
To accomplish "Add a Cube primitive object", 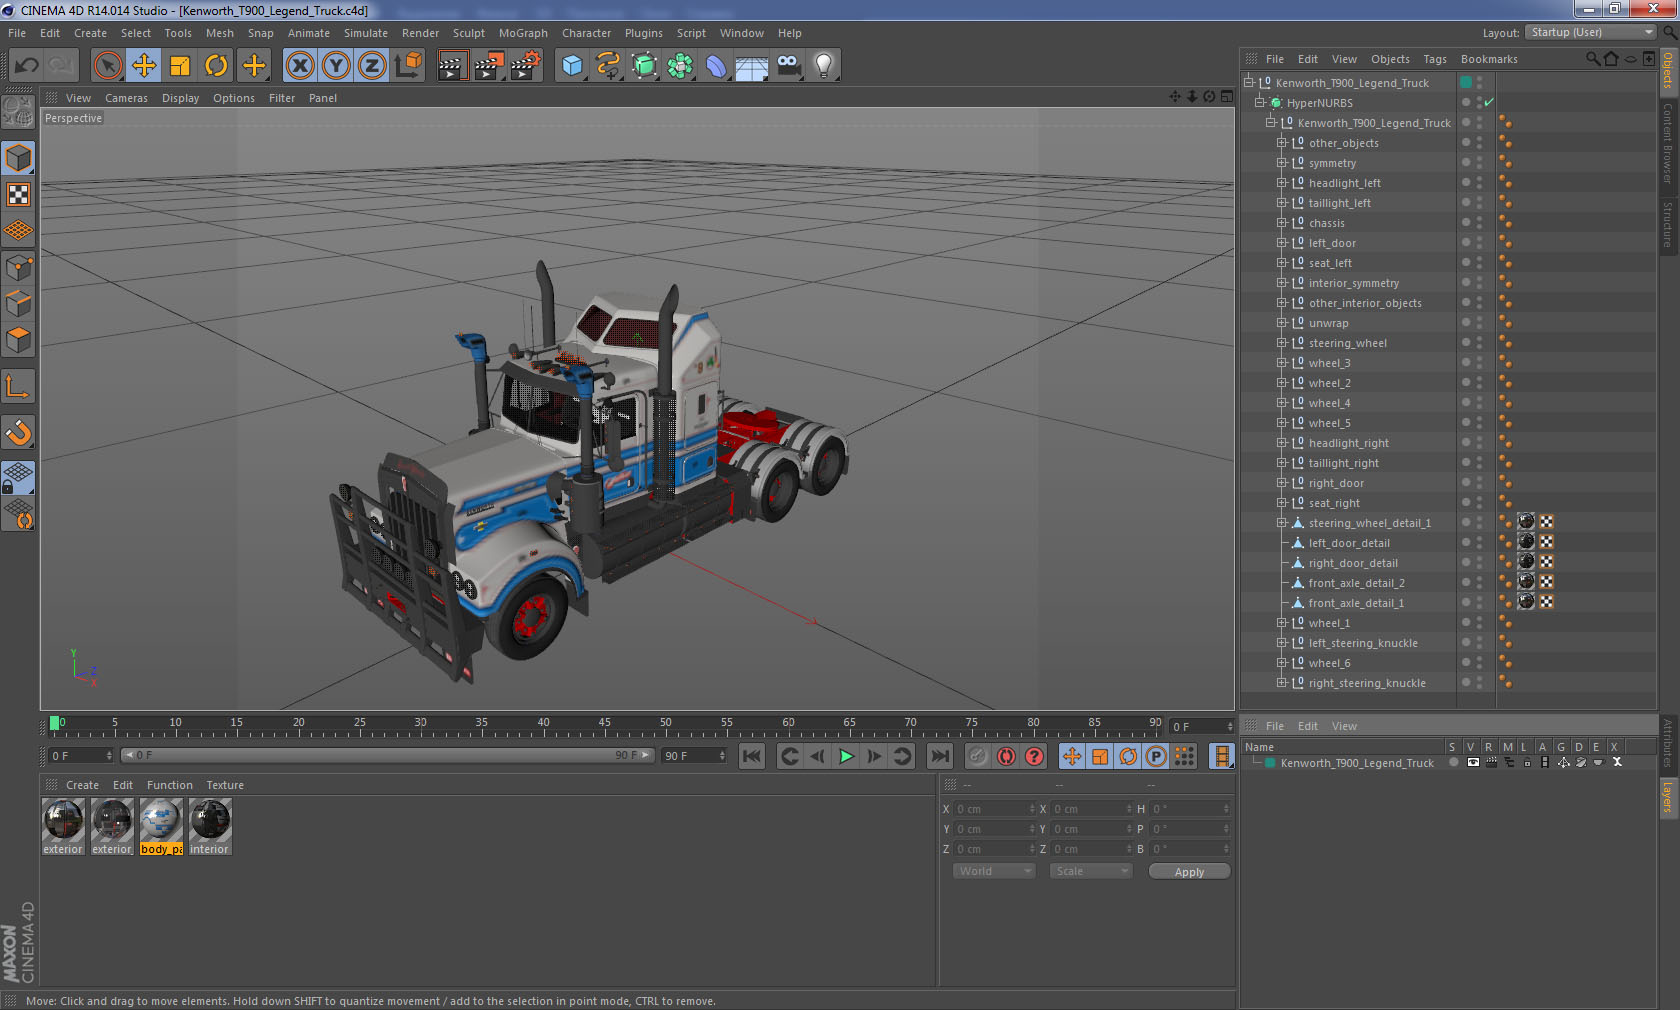I will [572, 66].
